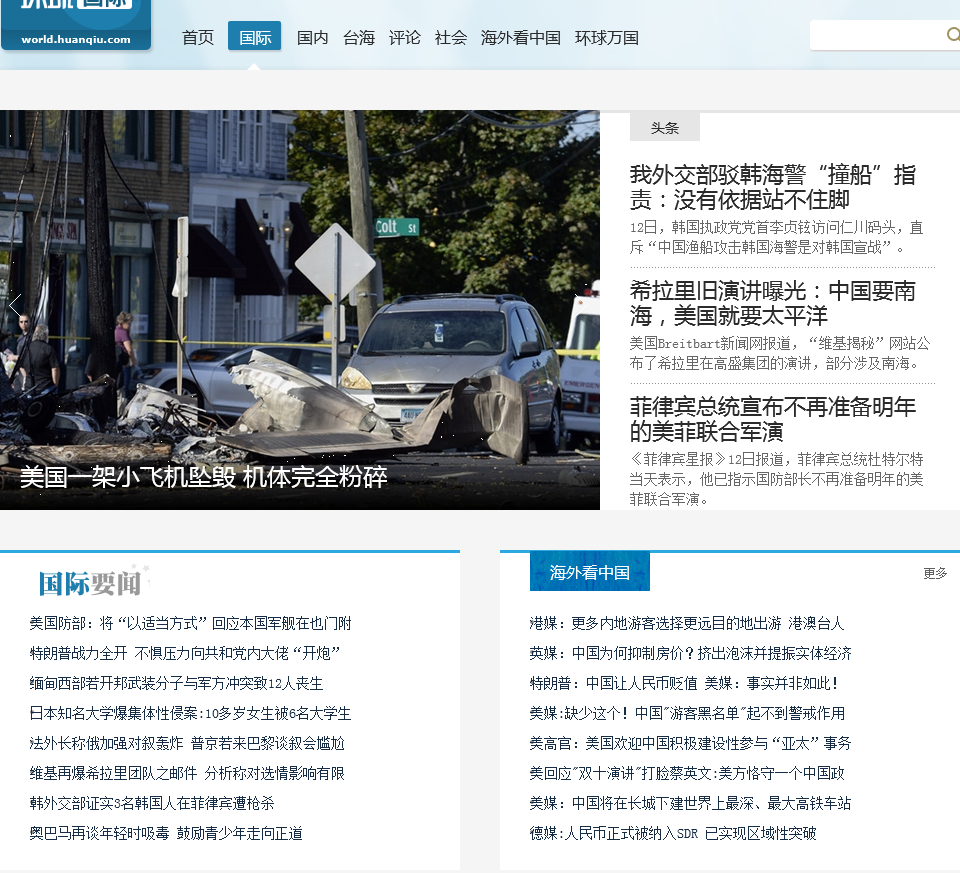This screenshot has height=873, width=960.
Task: Open article 德媒:人民币正式被纳入SDR
Action: click(x=673, y=833)
